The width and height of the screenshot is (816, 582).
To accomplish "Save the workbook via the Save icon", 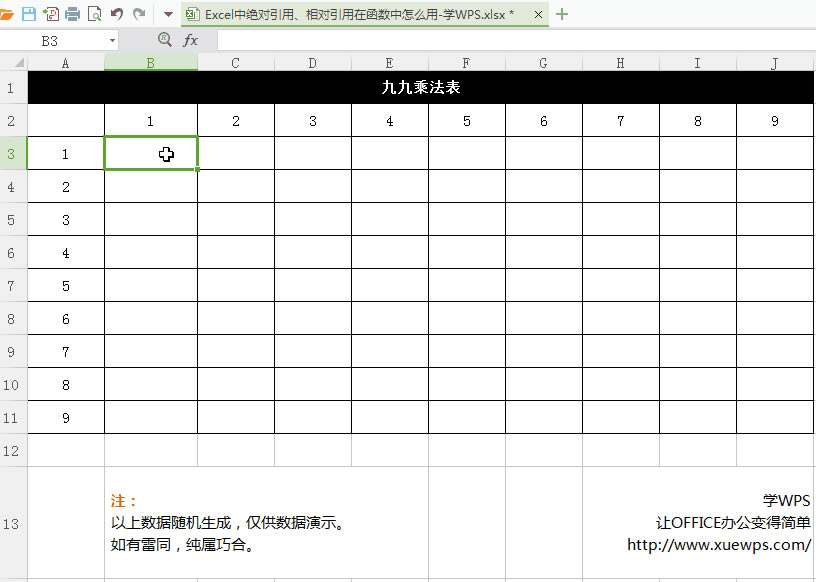I will (28, 14).
